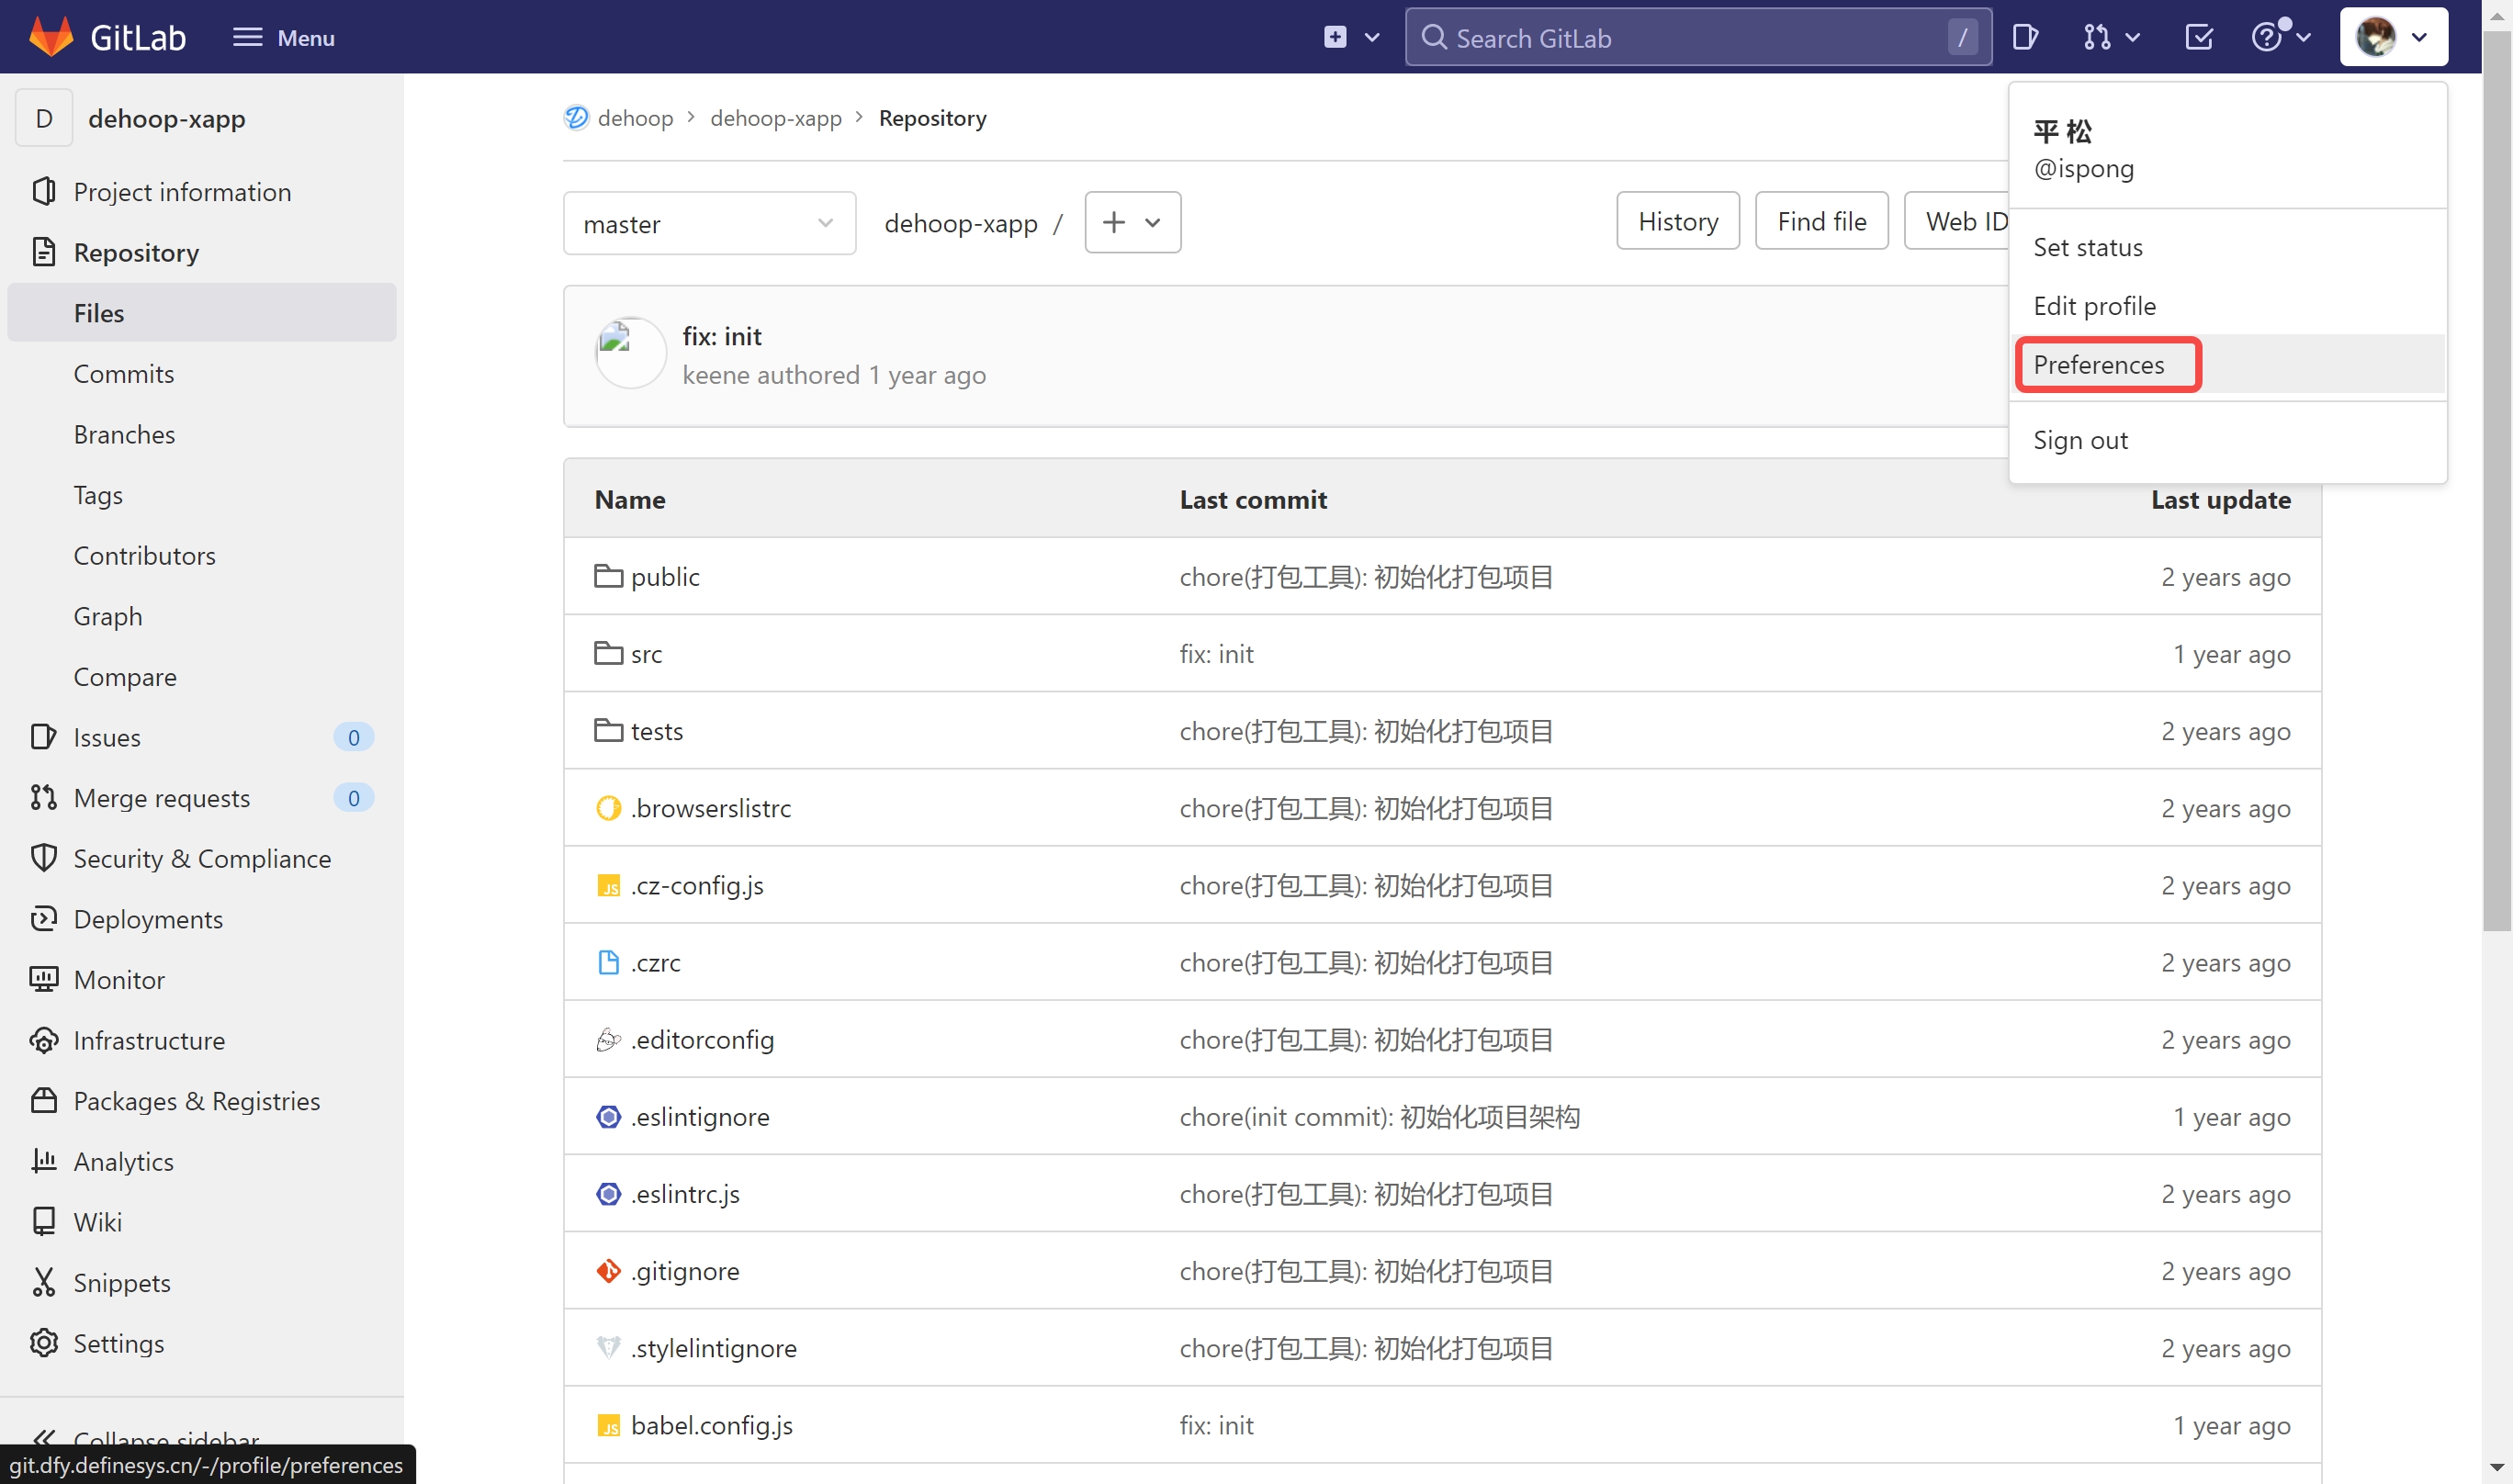Click the dehoop-xapp breadcrumb link

tap(776, 118)
